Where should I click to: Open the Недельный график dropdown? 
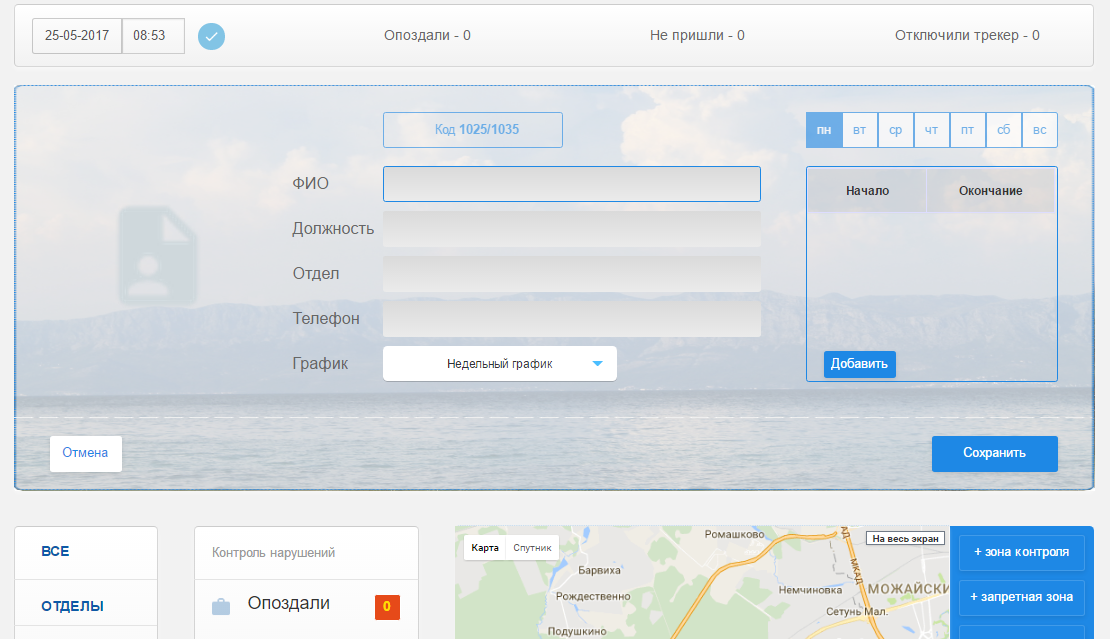[x=499, y=364]
